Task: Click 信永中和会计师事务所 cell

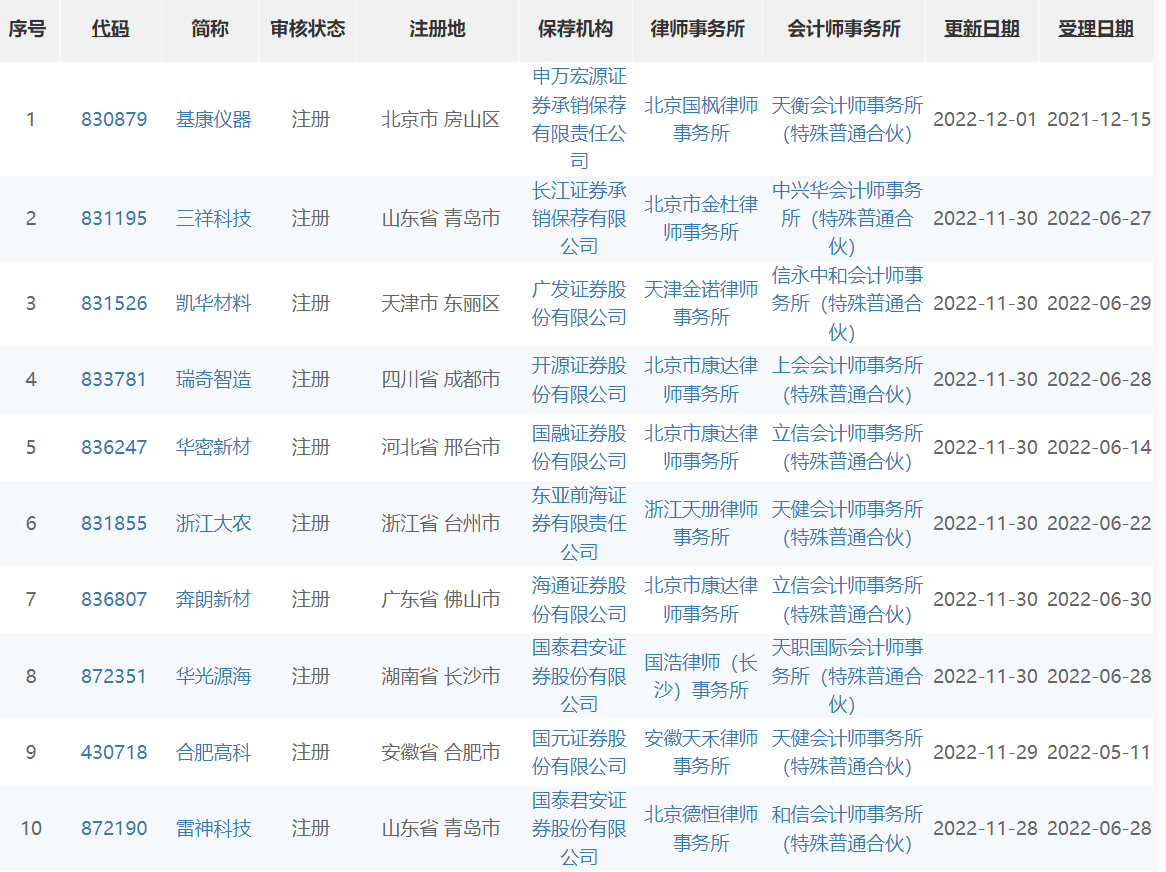Action: [x=847, y=303]
